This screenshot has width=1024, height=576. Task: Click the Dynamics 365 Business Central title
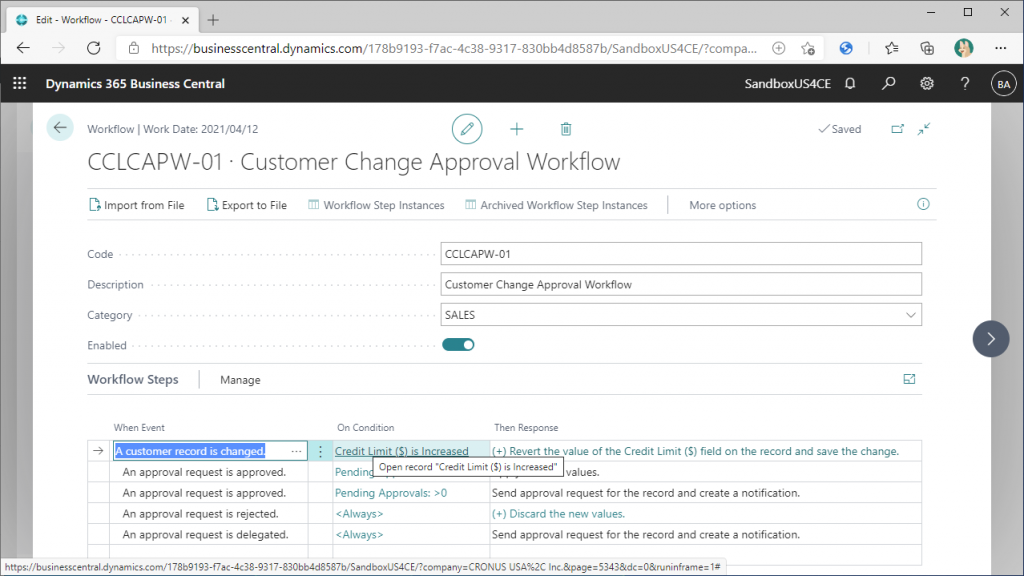tap(135, 84)
